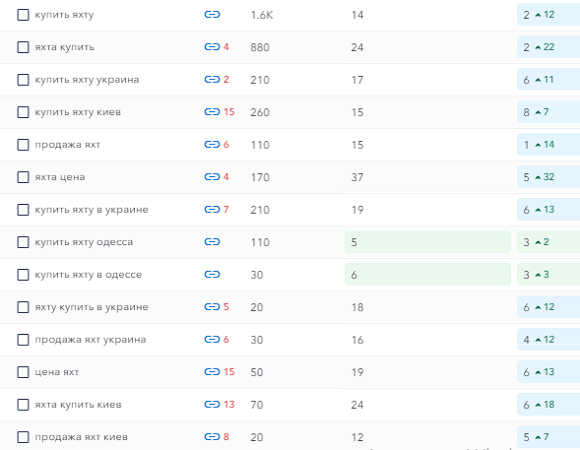The width and height of the screenshot is (580, 450).
Task: Open link icon for продажа яхт row
Action: [x=212, y=144]
